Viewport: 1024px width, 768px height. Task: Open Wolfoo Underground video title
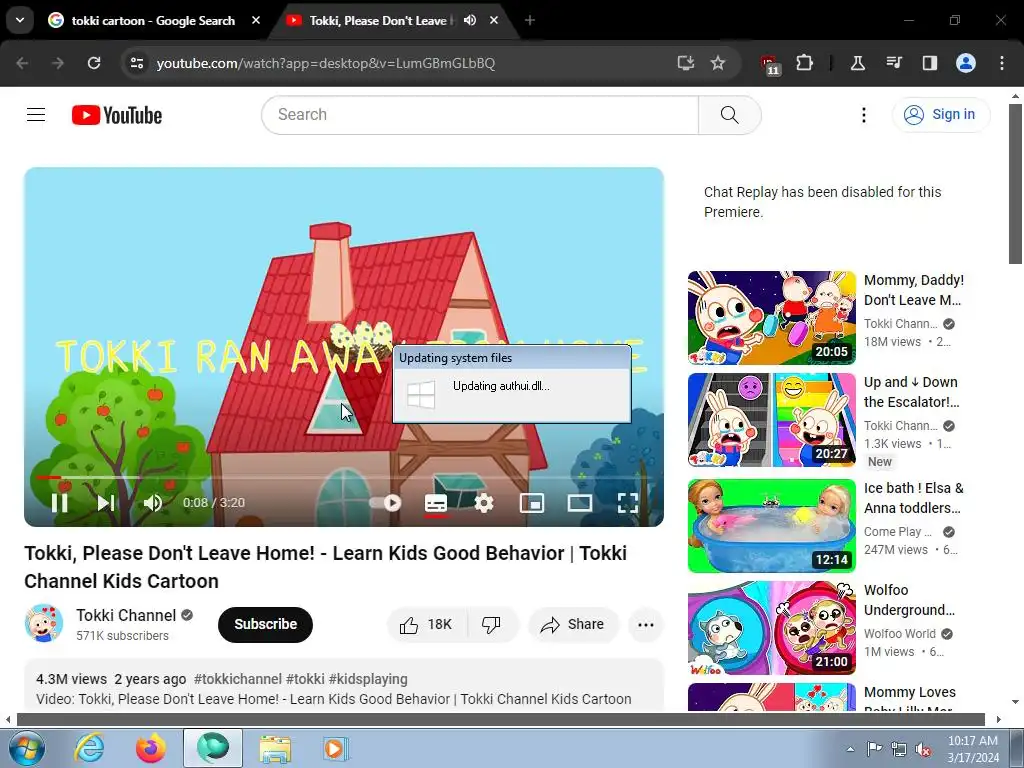[x=909, y=600]
